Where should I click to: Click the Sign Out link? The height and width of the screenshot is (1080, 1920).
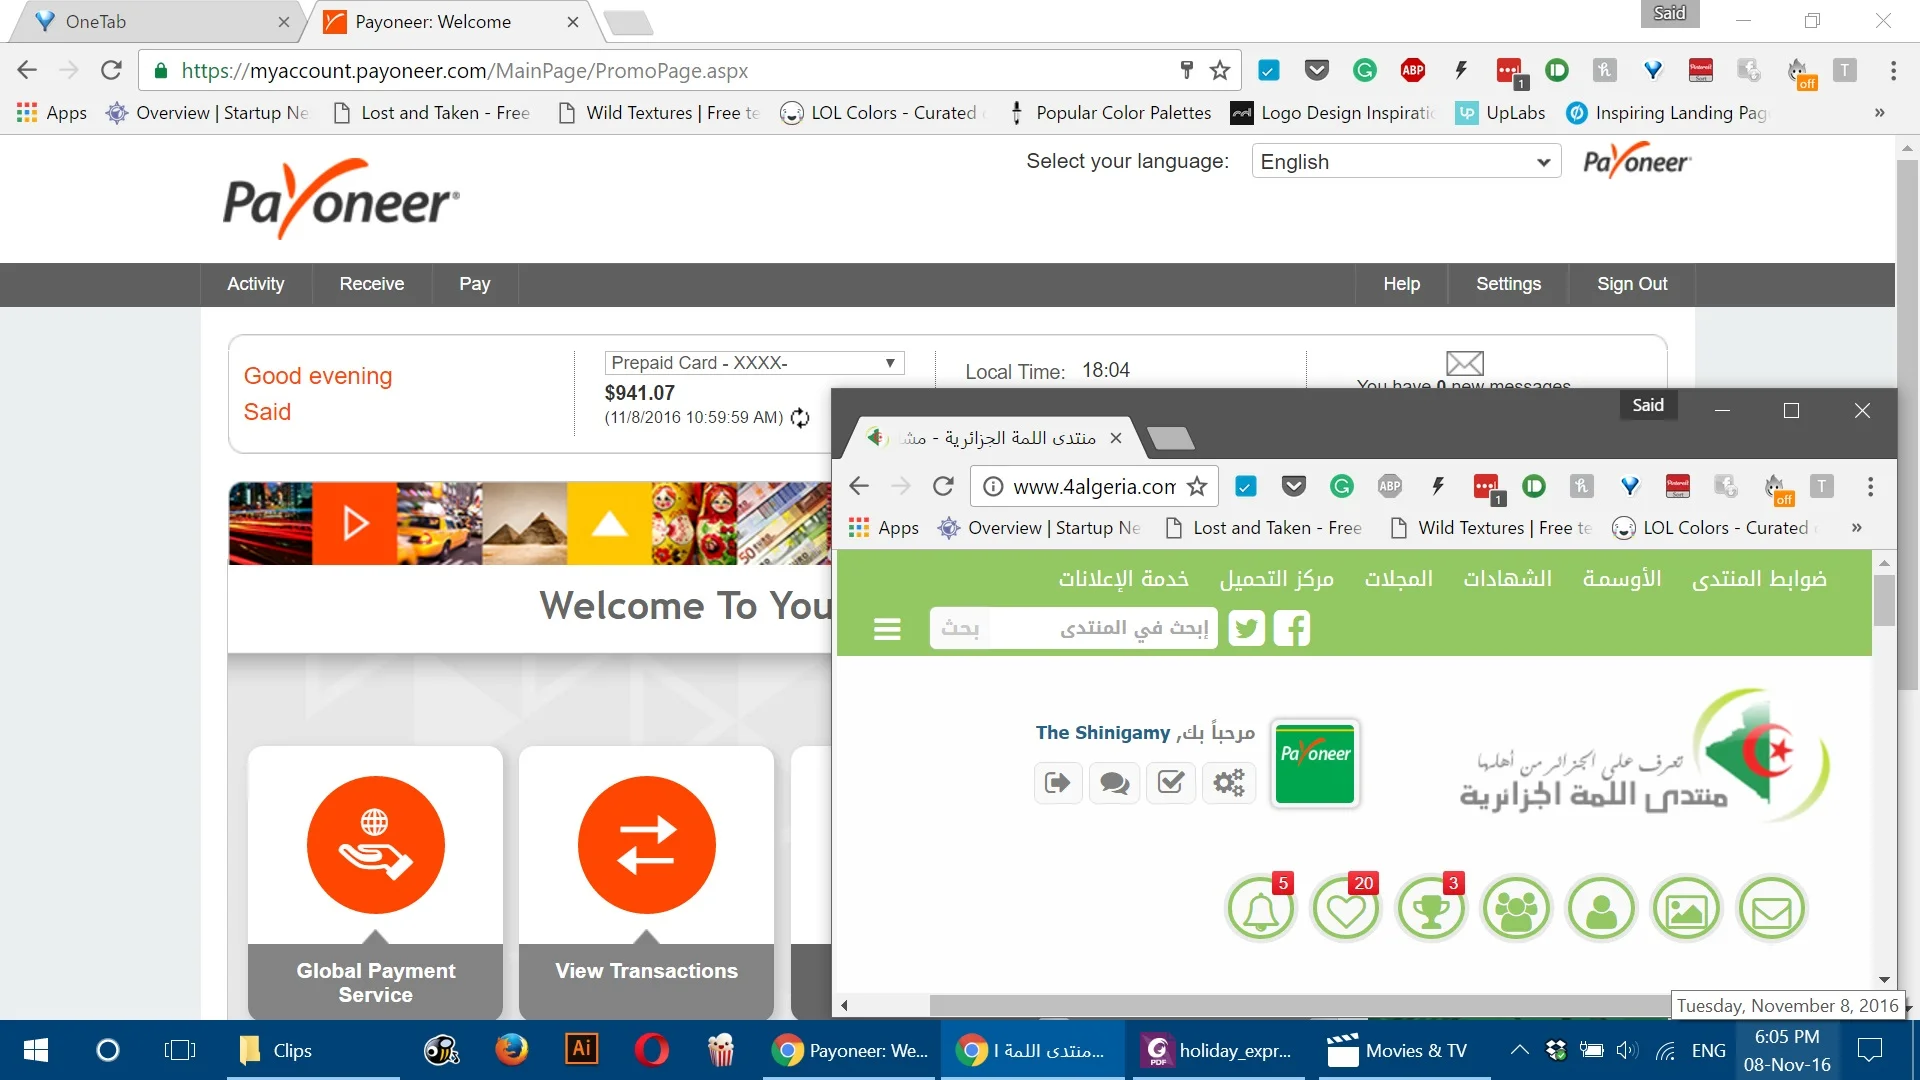(x=1631, y=284)
